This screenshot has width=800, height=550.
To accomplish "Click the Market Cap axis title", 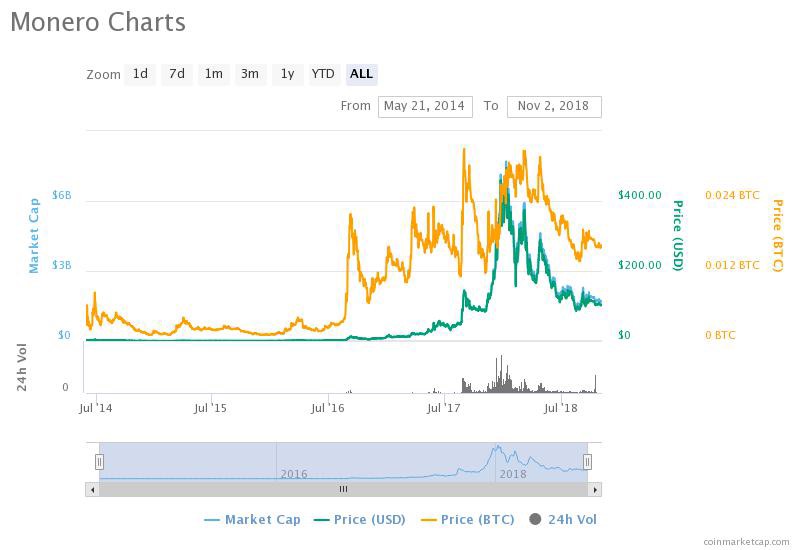I will [34, 236].
